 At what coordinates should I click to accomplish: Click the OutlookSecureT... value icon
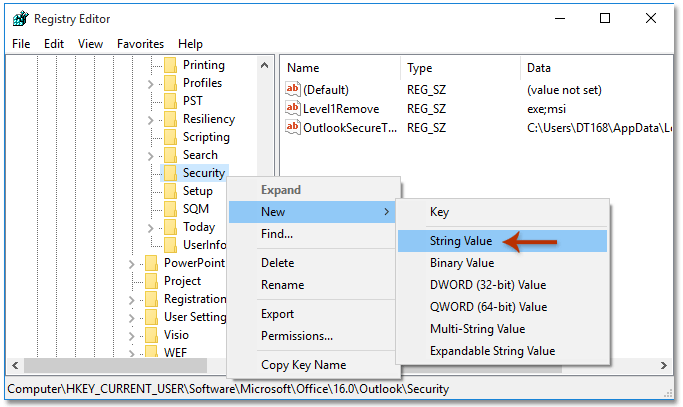tap(293, 127)
